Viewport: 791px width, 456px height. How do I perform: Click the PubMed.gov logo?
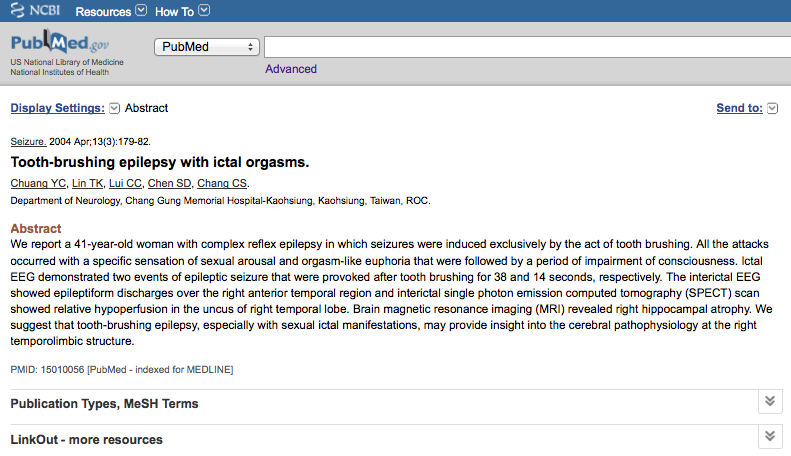click(x=60, y=42)
